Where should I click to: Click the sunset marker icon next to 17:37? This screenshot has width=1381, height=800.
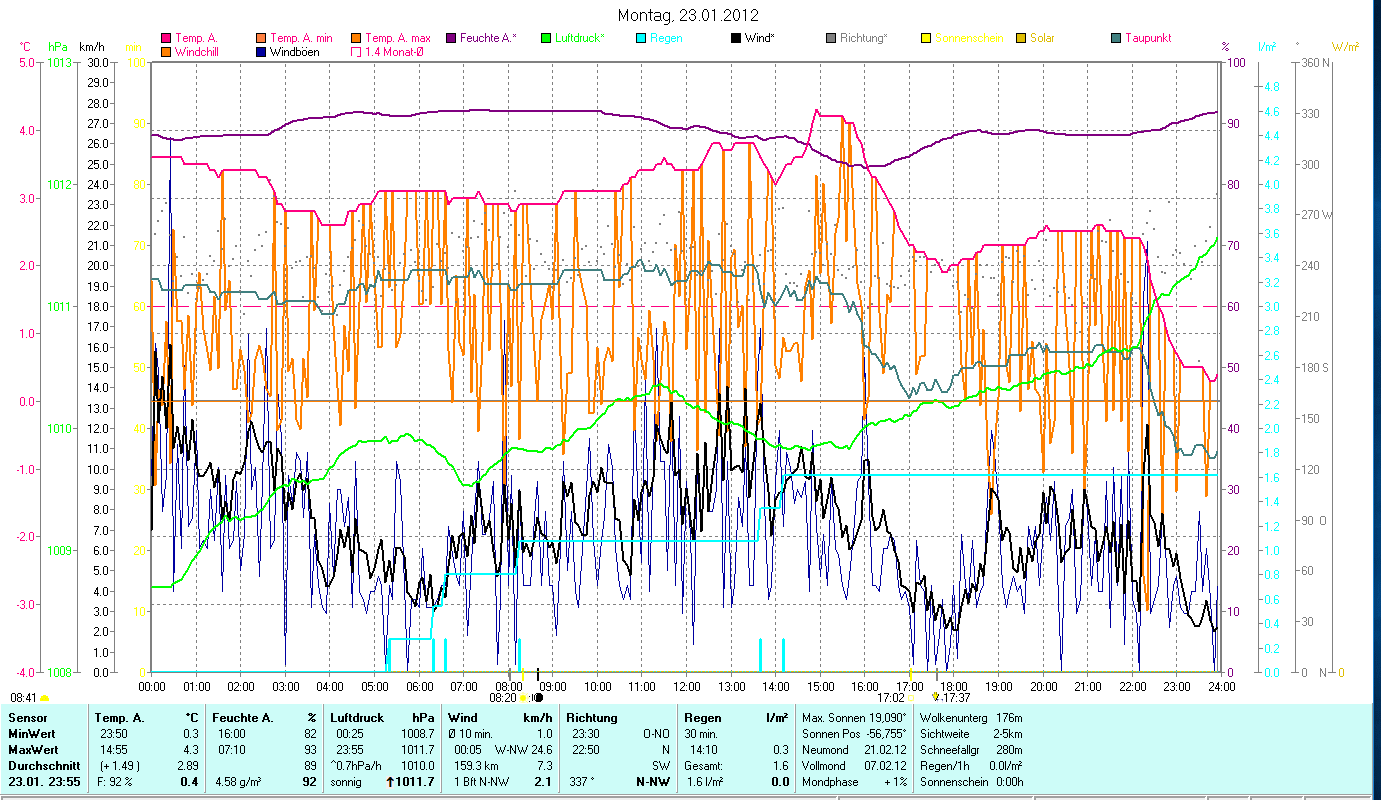click(936, 697)
